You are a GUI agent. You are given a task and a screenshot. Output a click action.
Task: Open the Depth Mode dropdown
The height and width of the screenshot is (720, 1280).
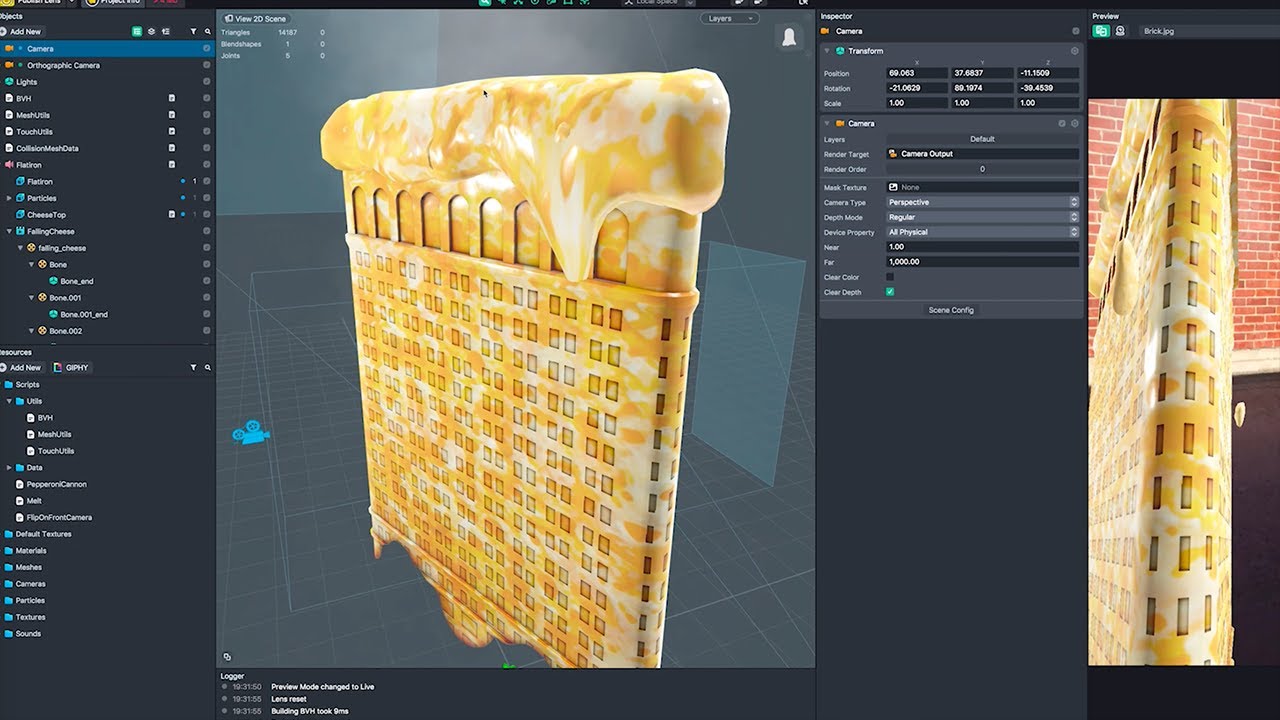[982, 217]
